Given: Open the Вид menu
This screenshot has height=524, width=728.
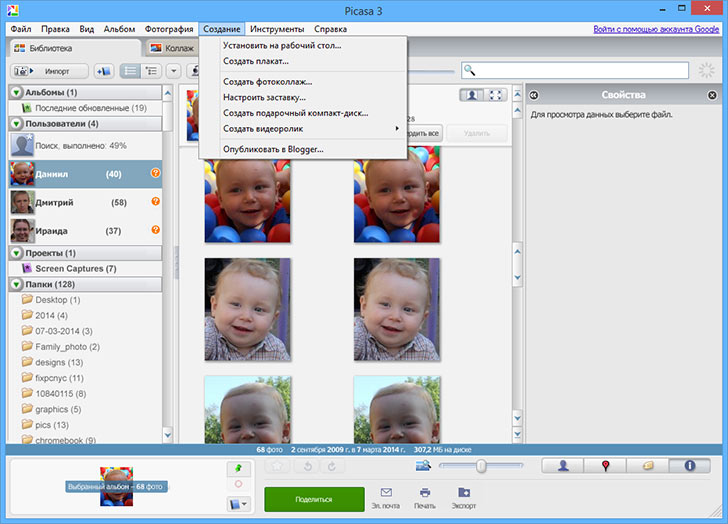Looking at the screenshot, I should [86, 29].
